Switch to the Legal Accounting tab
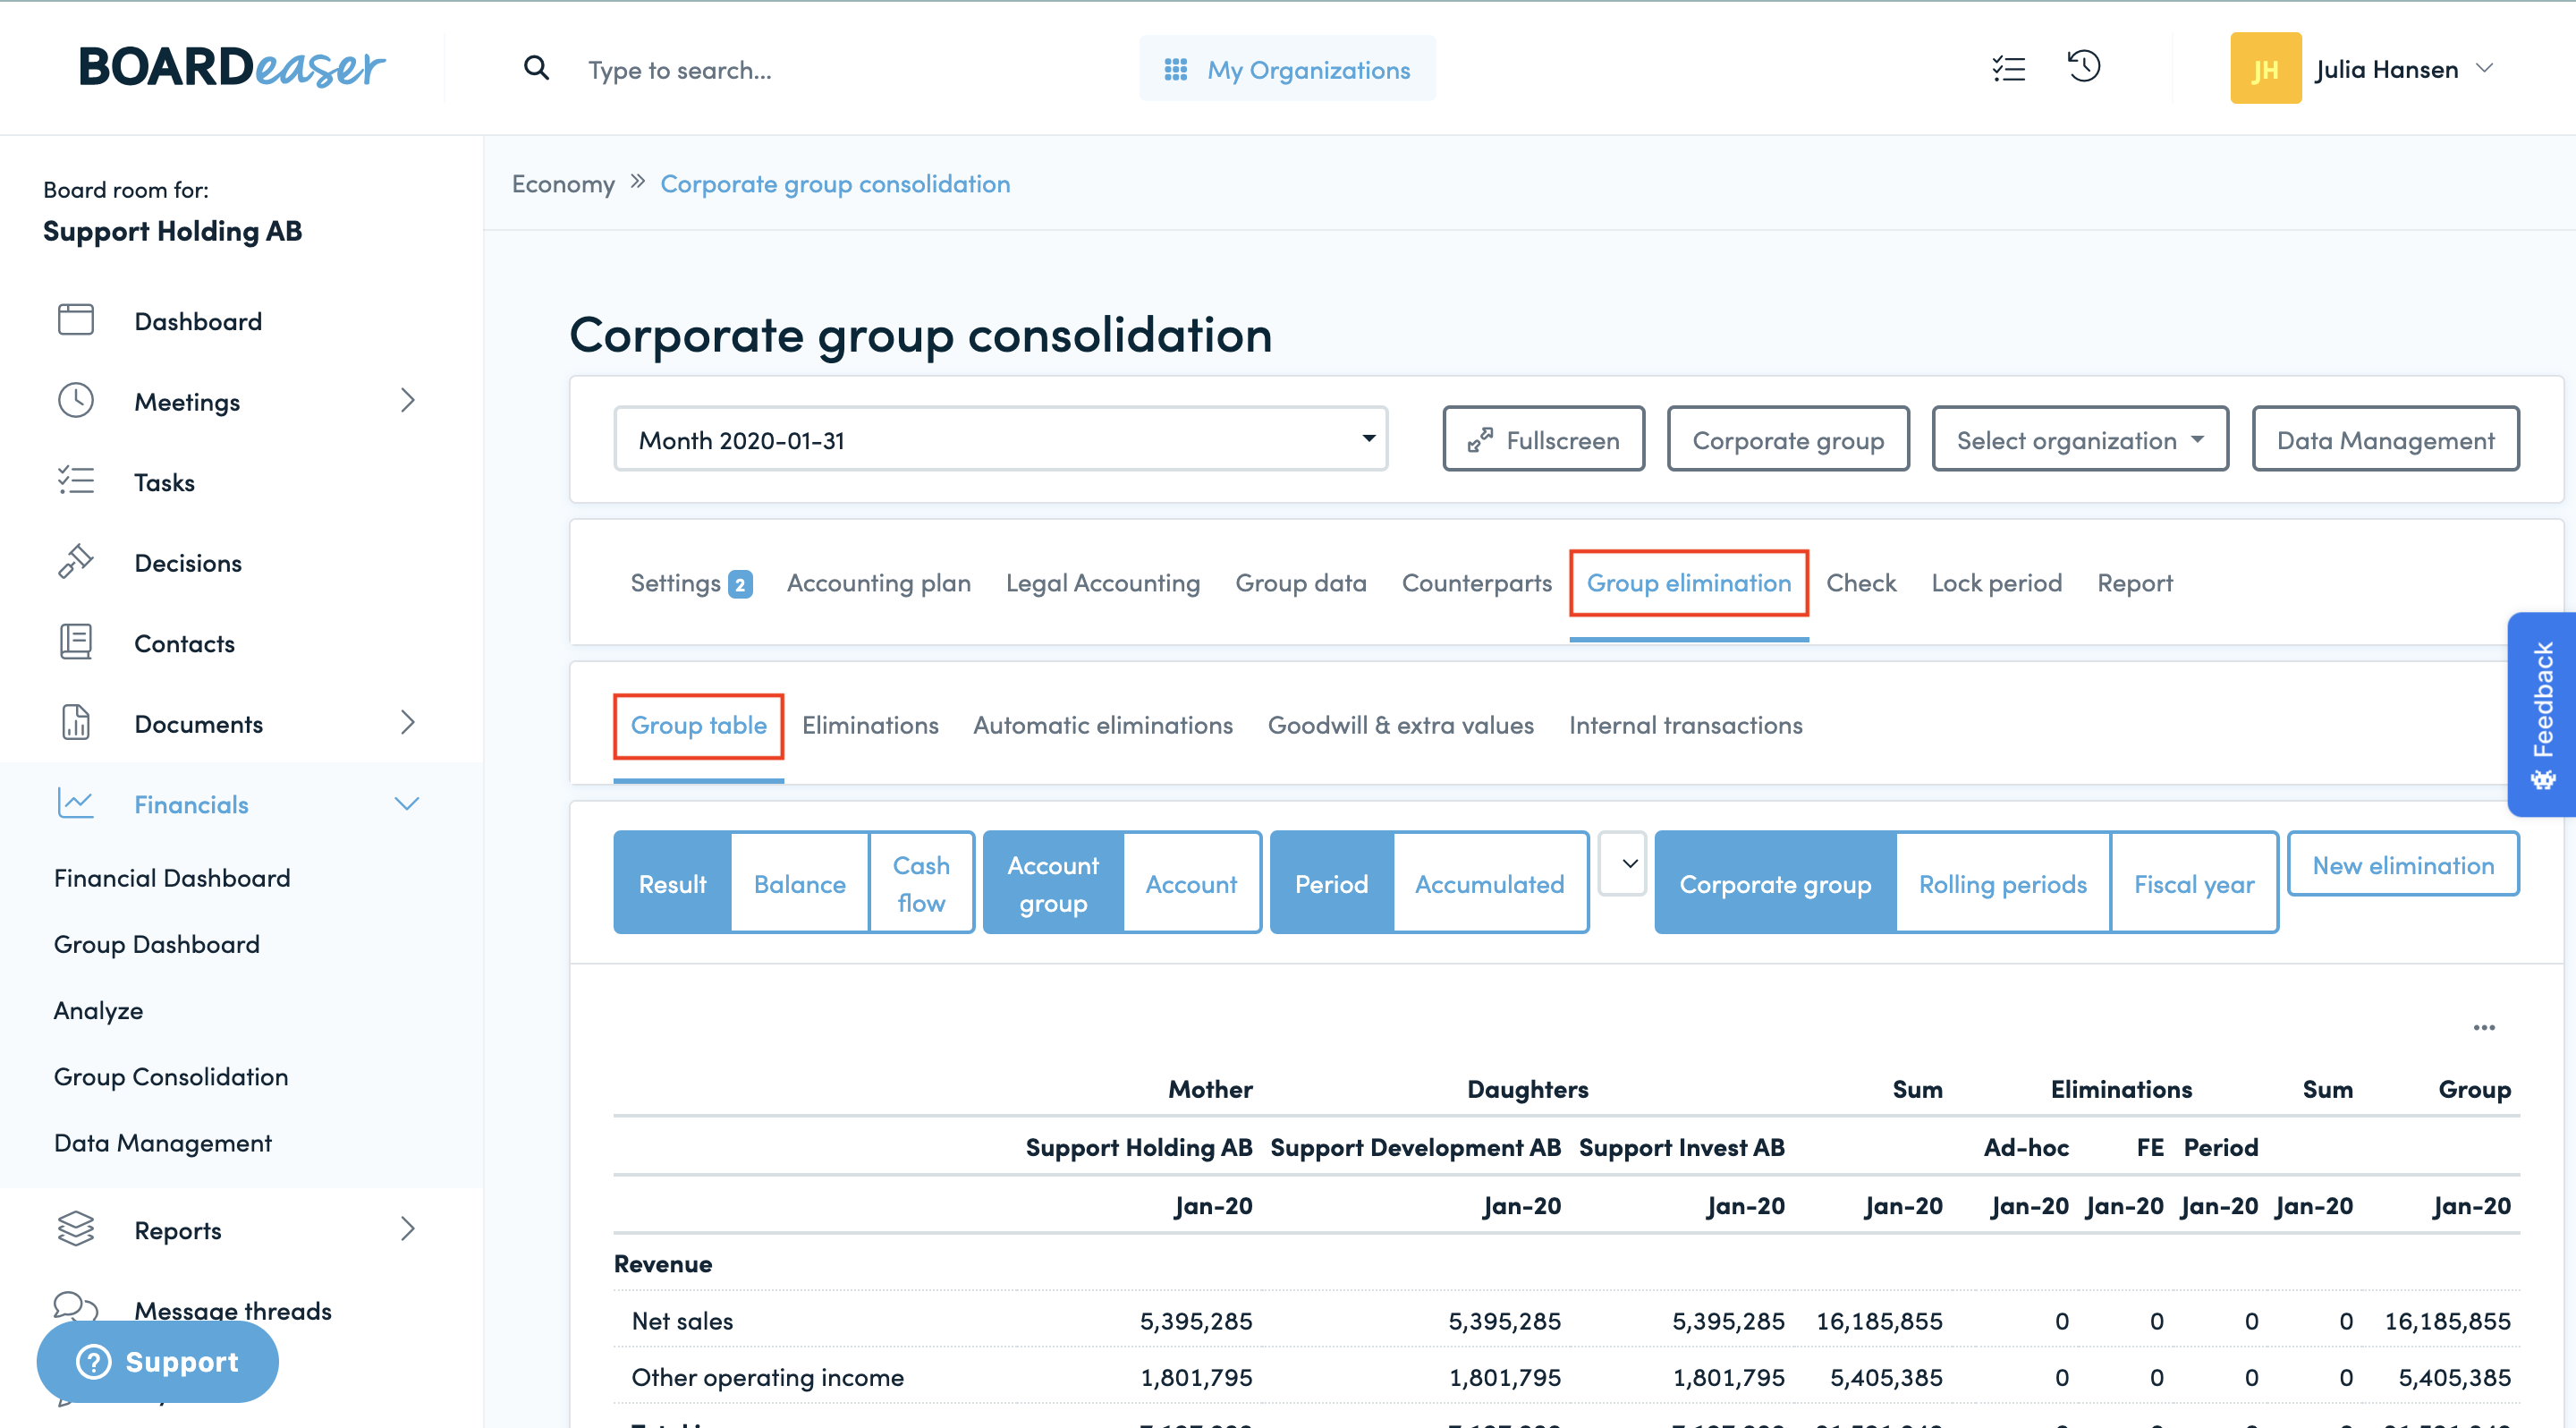Image resolution: width=2576 pixels, height=1428 pixels. pyautogui.click(x=1102, y=582)
